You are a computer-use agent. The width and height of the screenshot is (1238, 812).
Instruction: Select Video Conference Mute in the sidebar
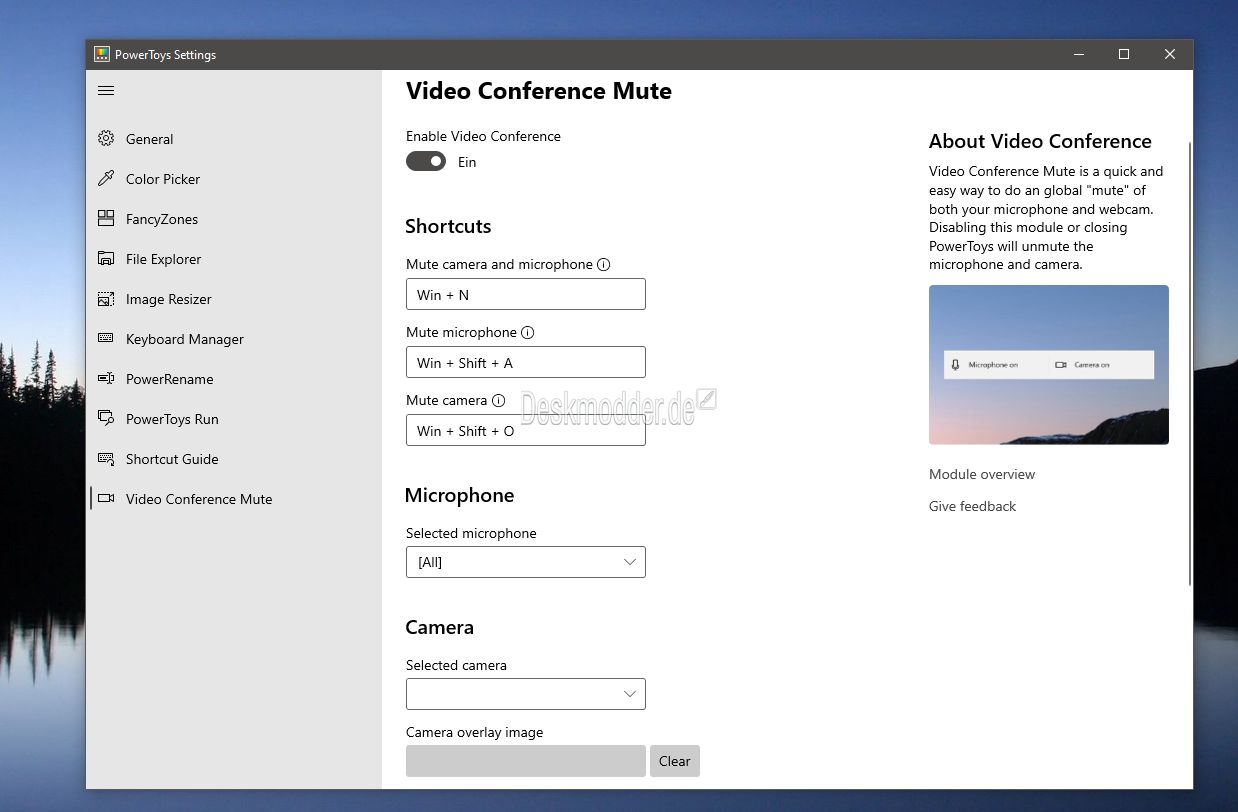[234, 499]
